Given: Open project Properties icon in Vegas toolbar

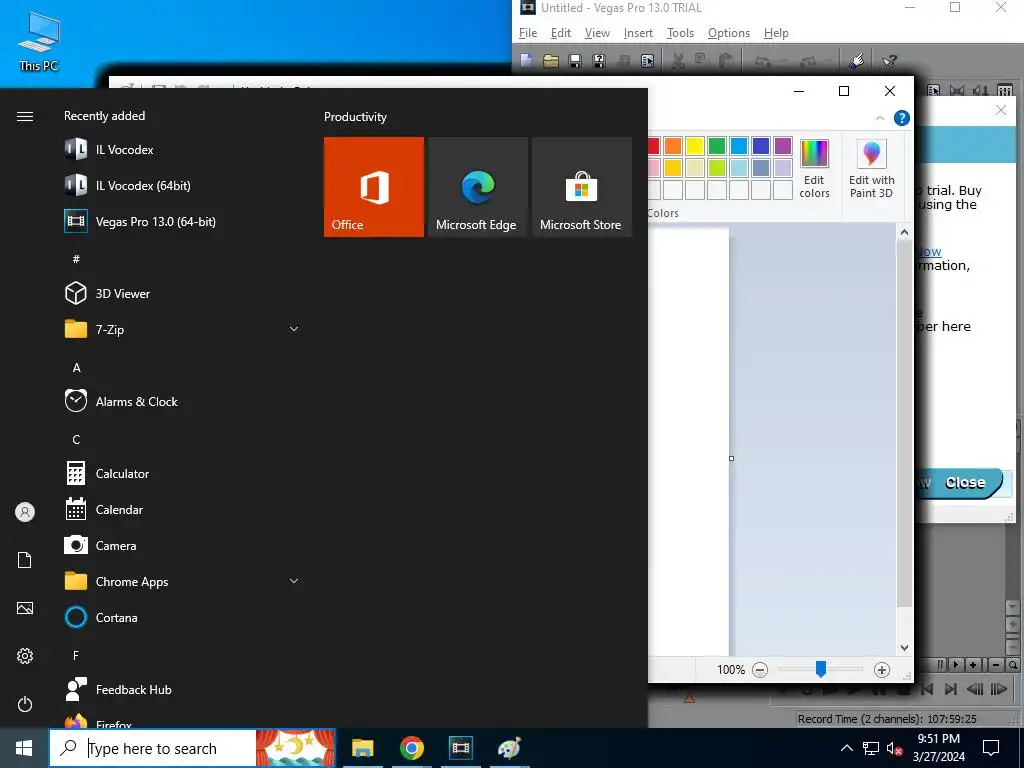Looking at the screenshot, I should tap(647, 61).
